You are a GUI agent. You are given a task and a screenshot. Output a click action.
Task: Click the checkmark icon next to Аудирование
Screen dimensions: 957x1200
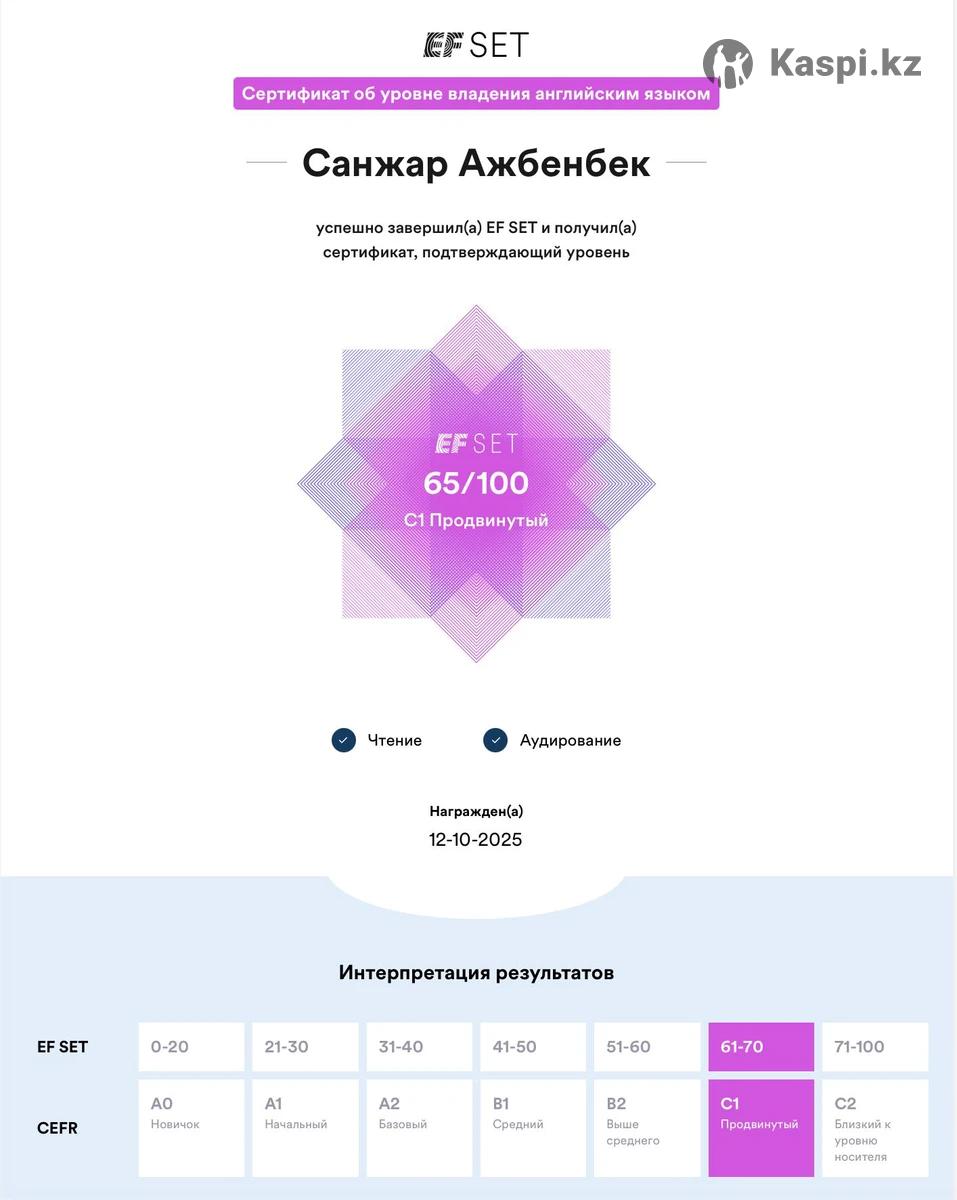pyautogui.click(x=495, y=740)
